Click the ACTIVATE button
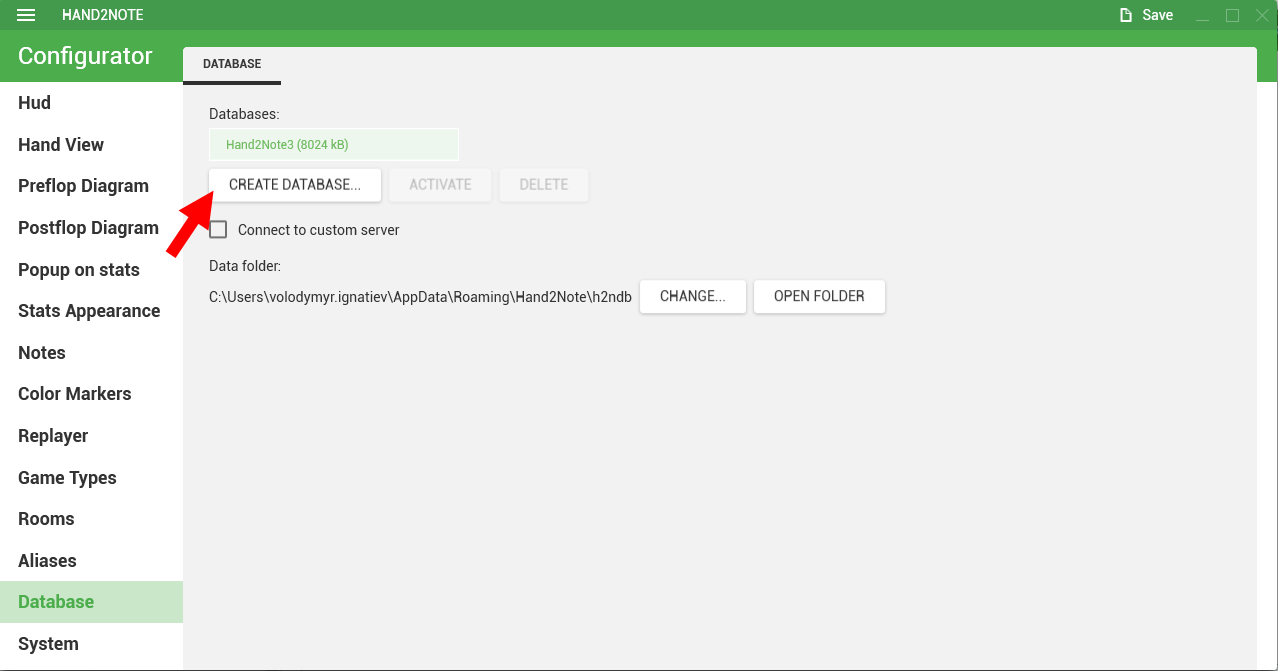Viewport: 1278px width, 671px height. [x=440, y=185]
